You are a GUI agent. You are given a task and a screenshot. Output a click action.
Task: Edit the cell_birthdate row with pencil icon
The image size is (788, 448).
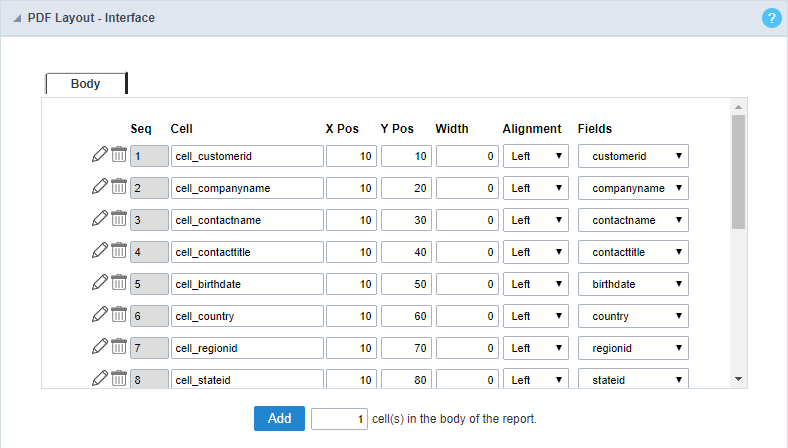(x=100, y=283)
